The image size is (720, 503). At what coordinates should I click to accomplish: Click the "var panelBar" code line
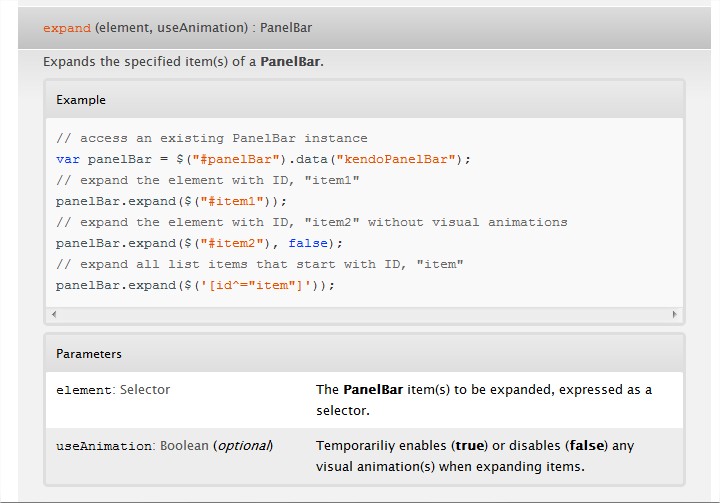(263, 159)
